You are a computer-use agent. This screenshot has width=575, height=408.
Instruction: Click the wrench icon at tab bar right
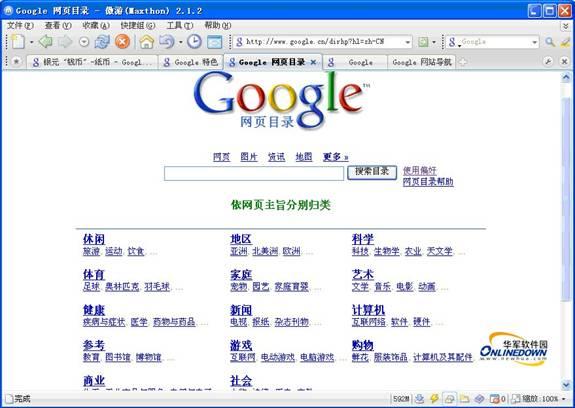pyautogui.click(x=548, y=62)
